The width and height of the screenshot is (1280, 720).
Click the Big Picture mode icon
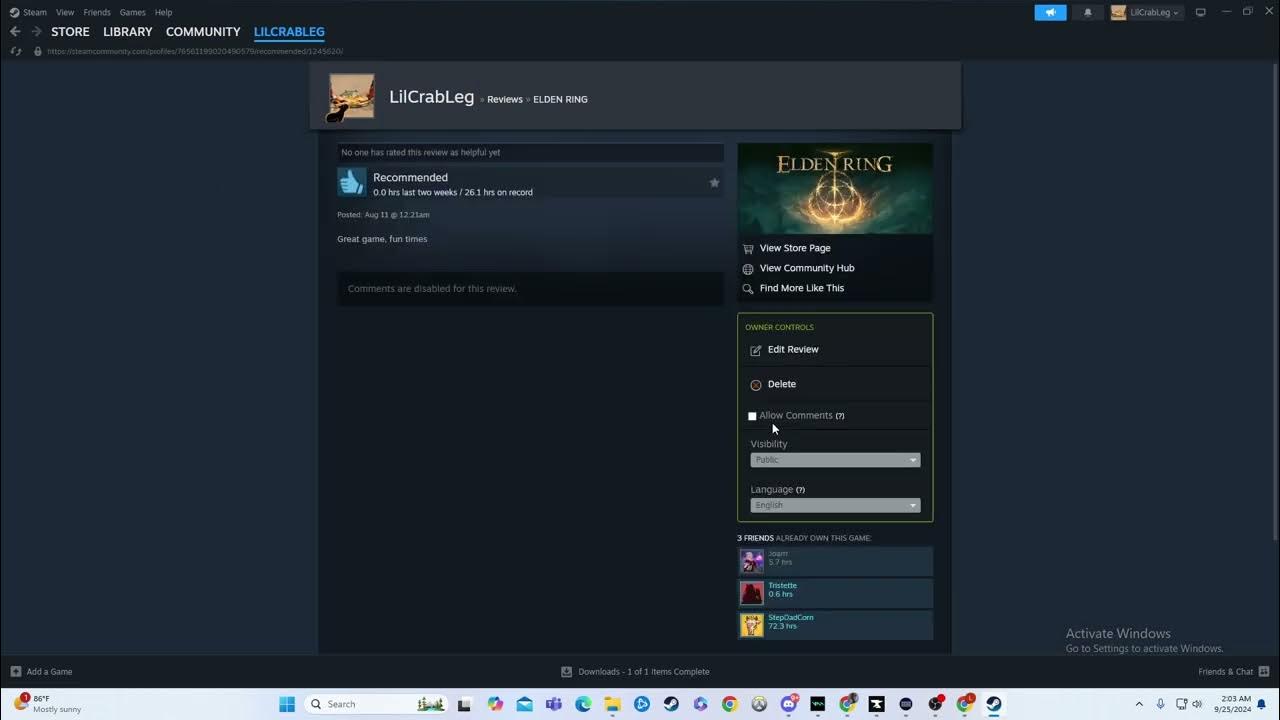(x=1201, y=12)
